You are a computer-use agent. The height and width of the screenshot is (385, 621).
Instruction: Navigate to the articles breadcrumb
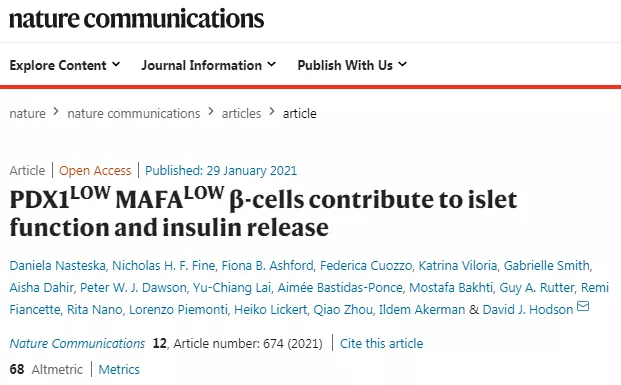click(x=241, y=114)
